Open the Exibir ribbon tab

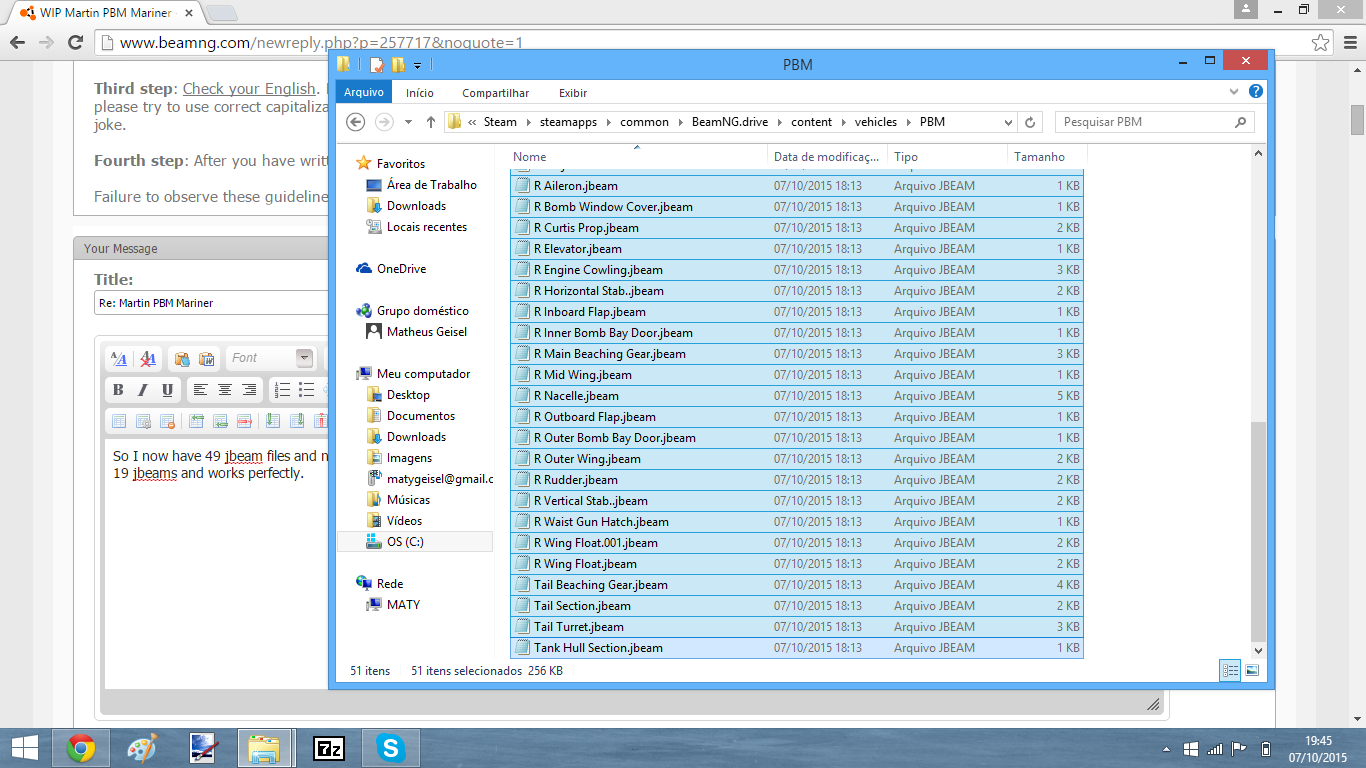click(573, 93)
